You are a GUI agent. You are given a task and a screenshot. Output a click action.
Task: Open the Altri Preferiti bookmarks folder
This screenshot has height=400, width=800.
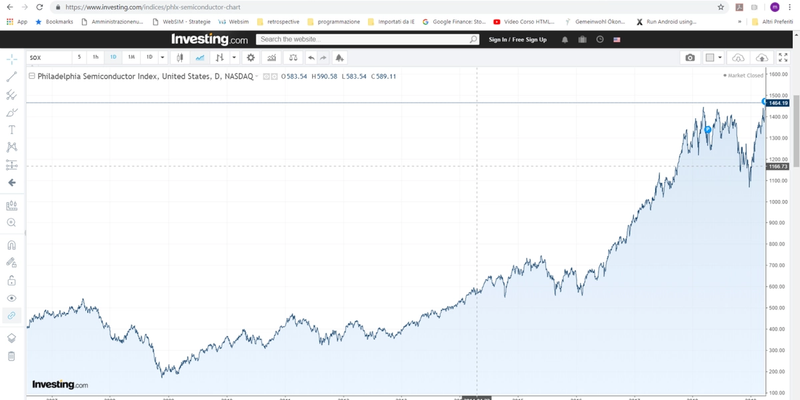772,22
